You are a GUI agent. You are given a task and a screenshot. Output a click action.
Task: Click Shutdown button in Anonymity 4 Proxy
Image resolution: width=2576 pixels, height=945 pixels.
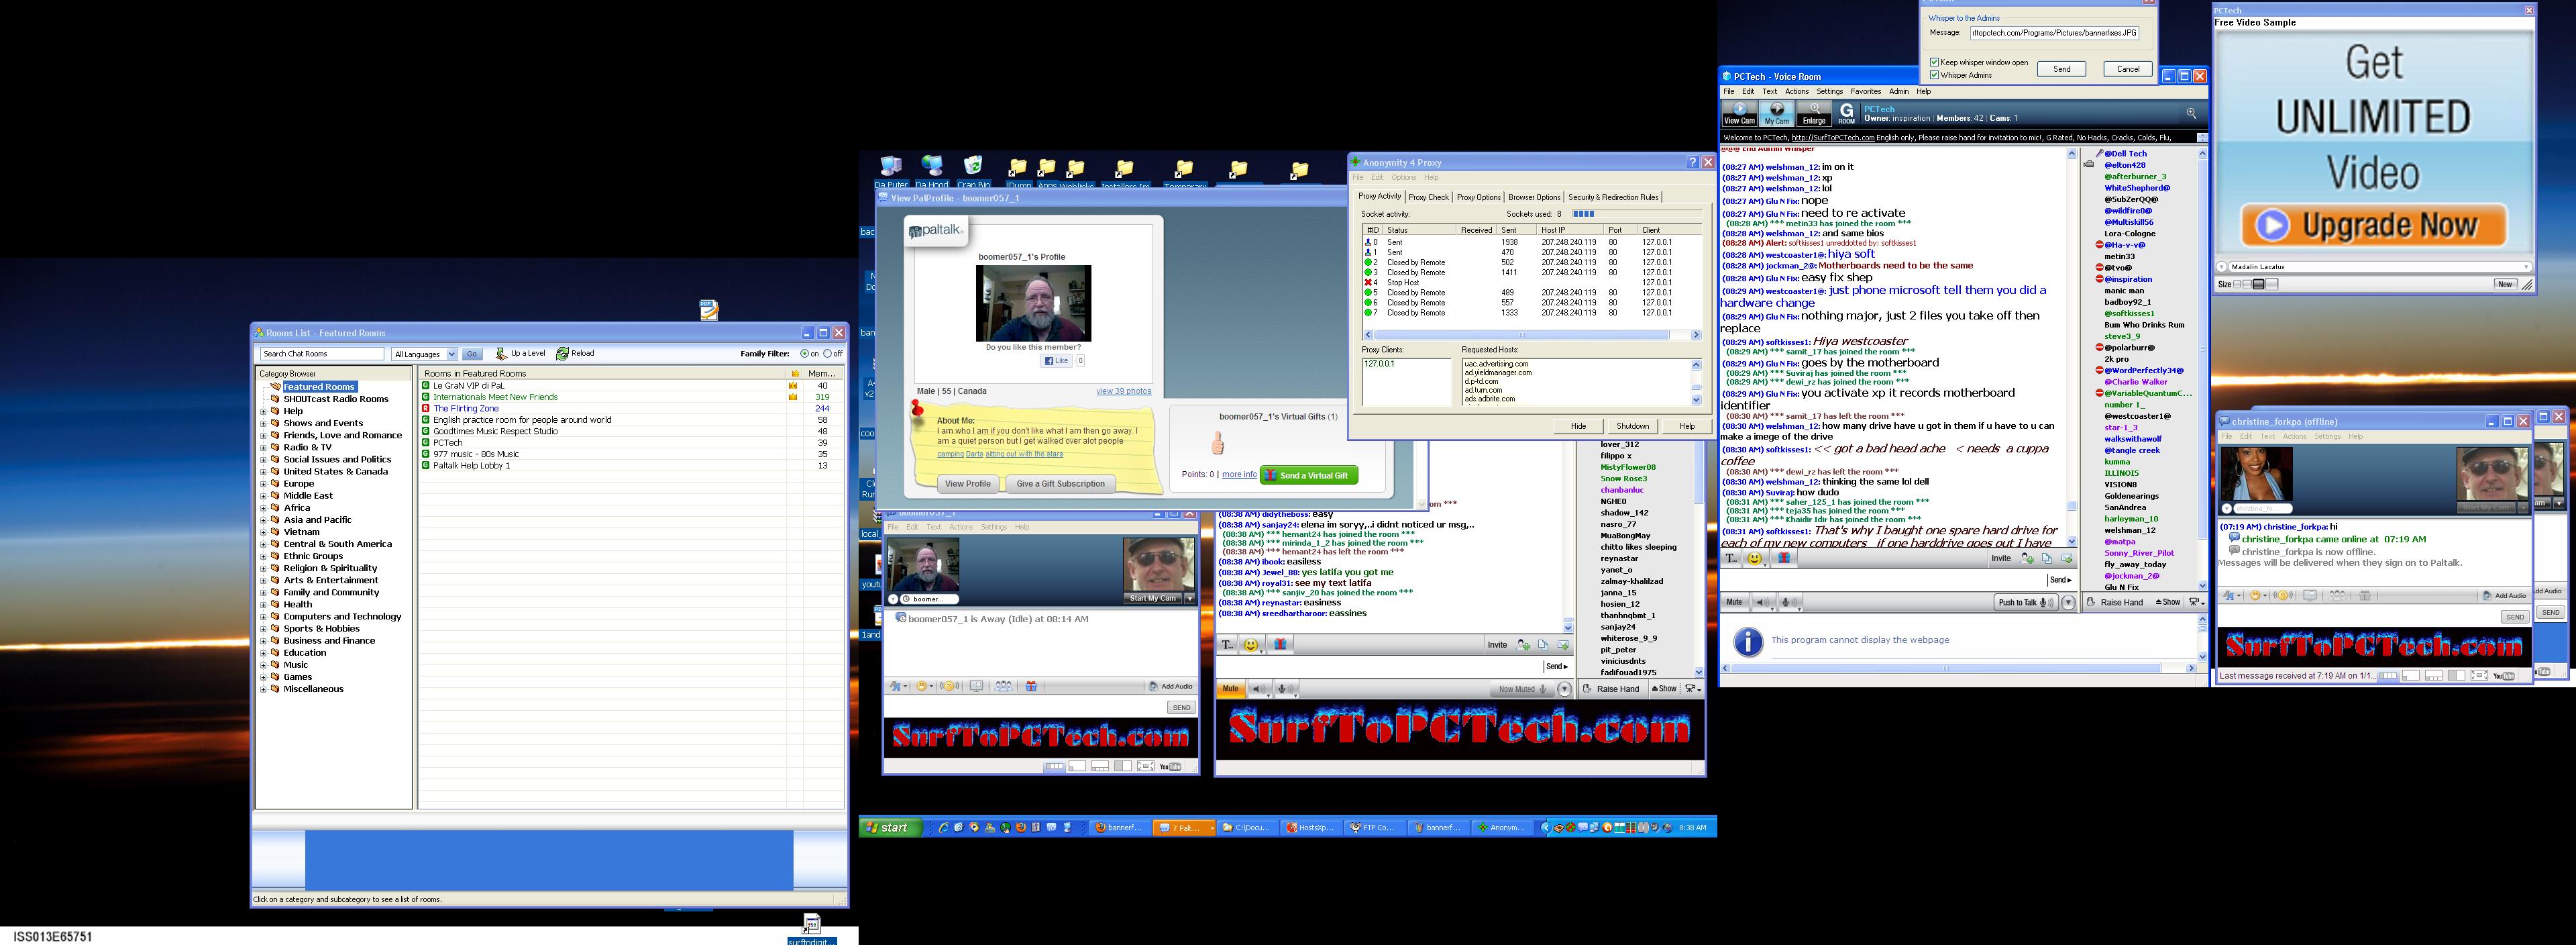tap(1632, 426)
